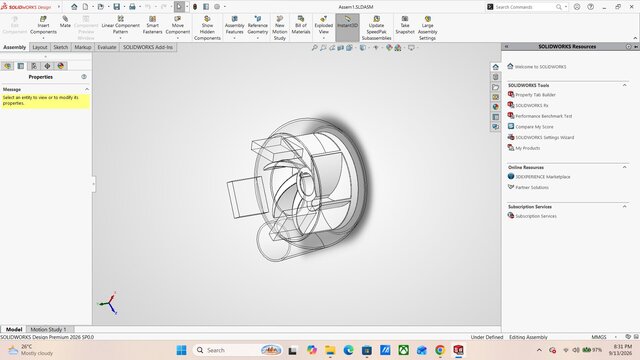Click Take Snapshot tool
Screen dimensions: 640x360
pos(405,25)
